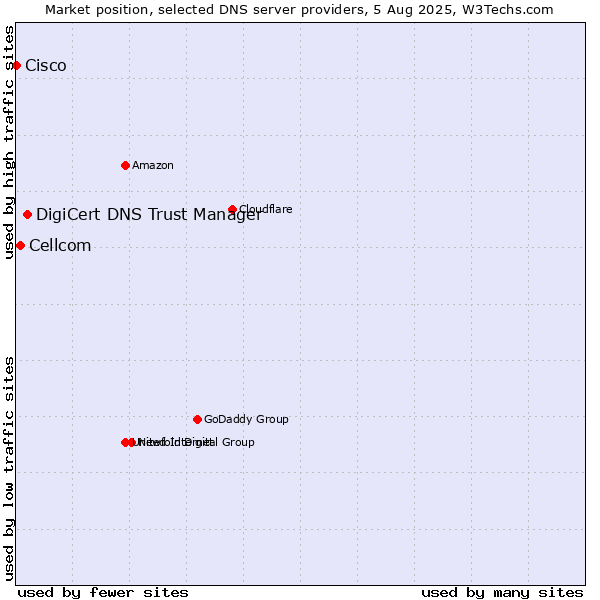This screenshot has height=600, width=600.
Task: Select the 'Amazon' label text
Action: (153, 166)
